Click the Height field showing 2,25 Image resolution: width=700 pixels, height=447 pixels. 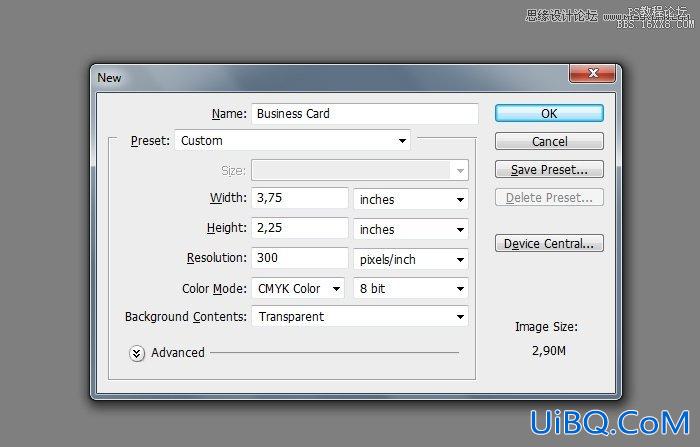[300, 228]
